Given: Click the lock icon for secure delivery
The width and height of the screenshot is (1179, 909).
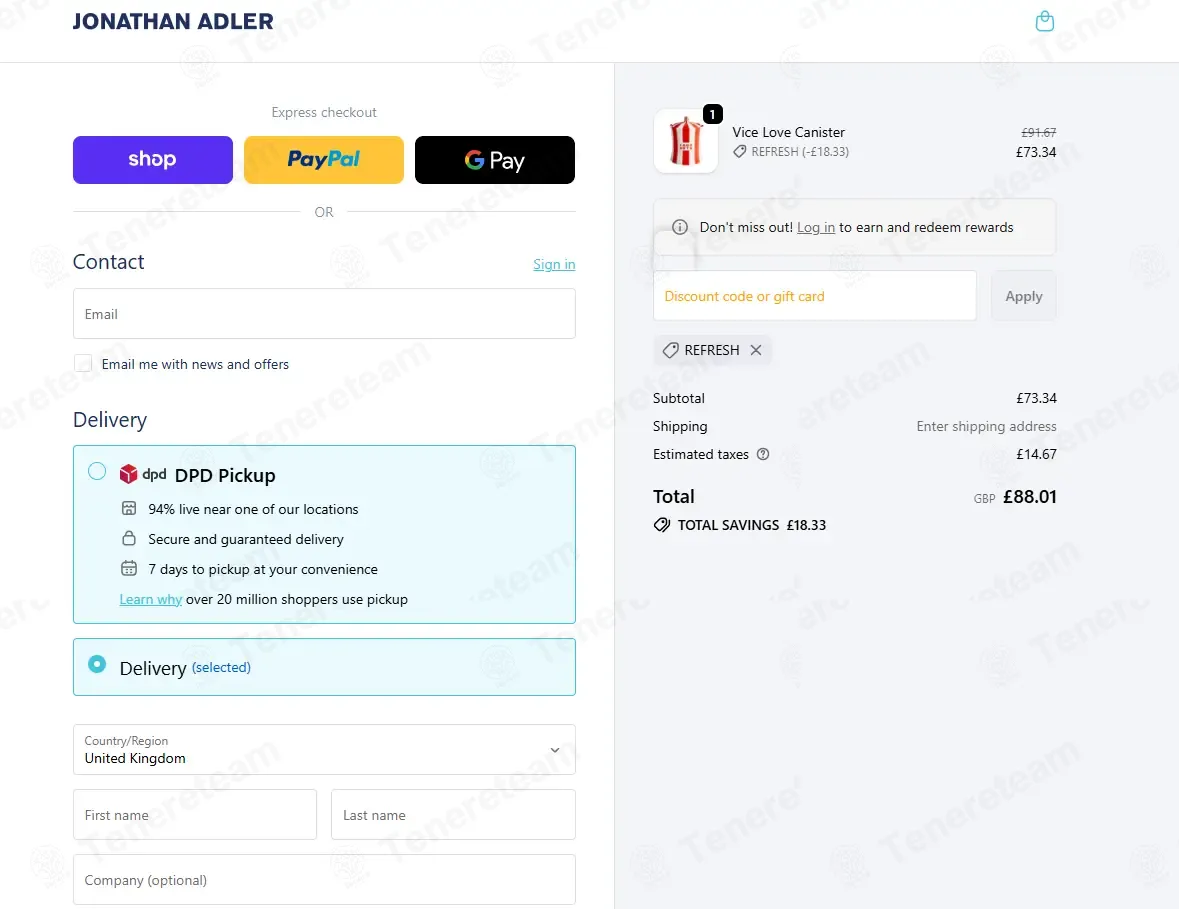Looking at the screenshot, I should click(129, 538).
